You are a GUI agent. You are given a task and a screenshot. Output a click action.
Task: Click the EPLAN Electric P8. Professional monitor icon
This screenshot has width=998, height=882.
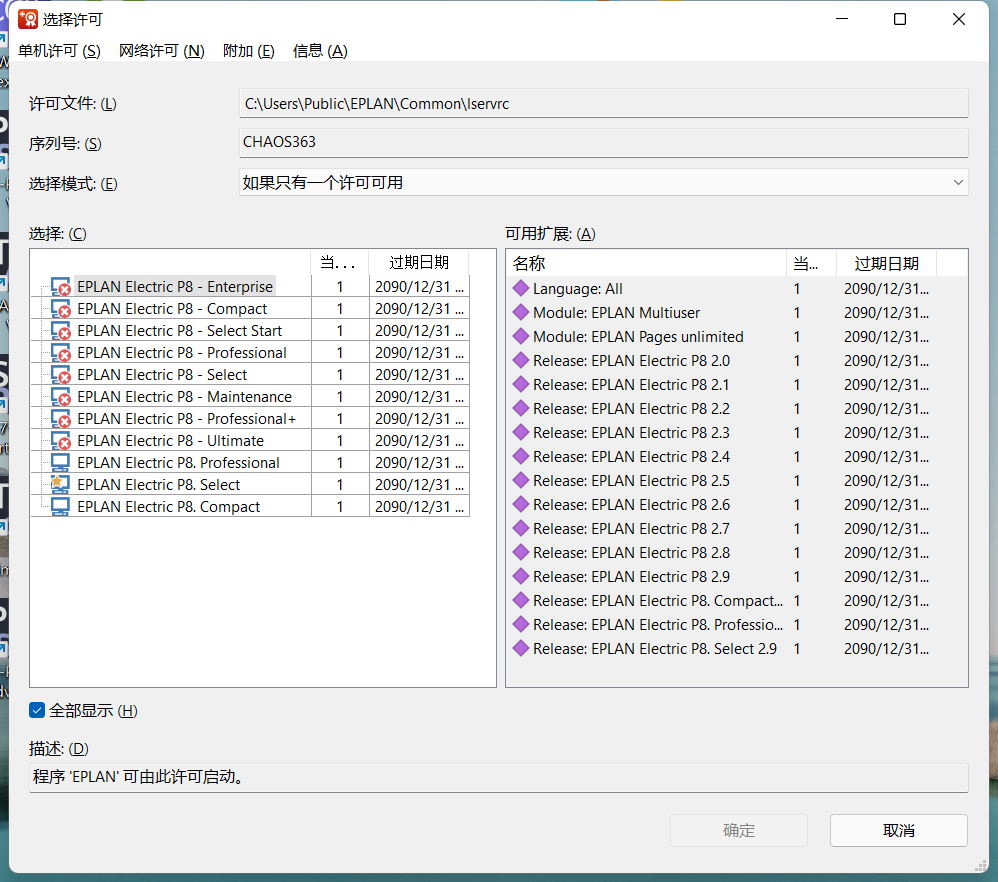(x=60, y=463)
